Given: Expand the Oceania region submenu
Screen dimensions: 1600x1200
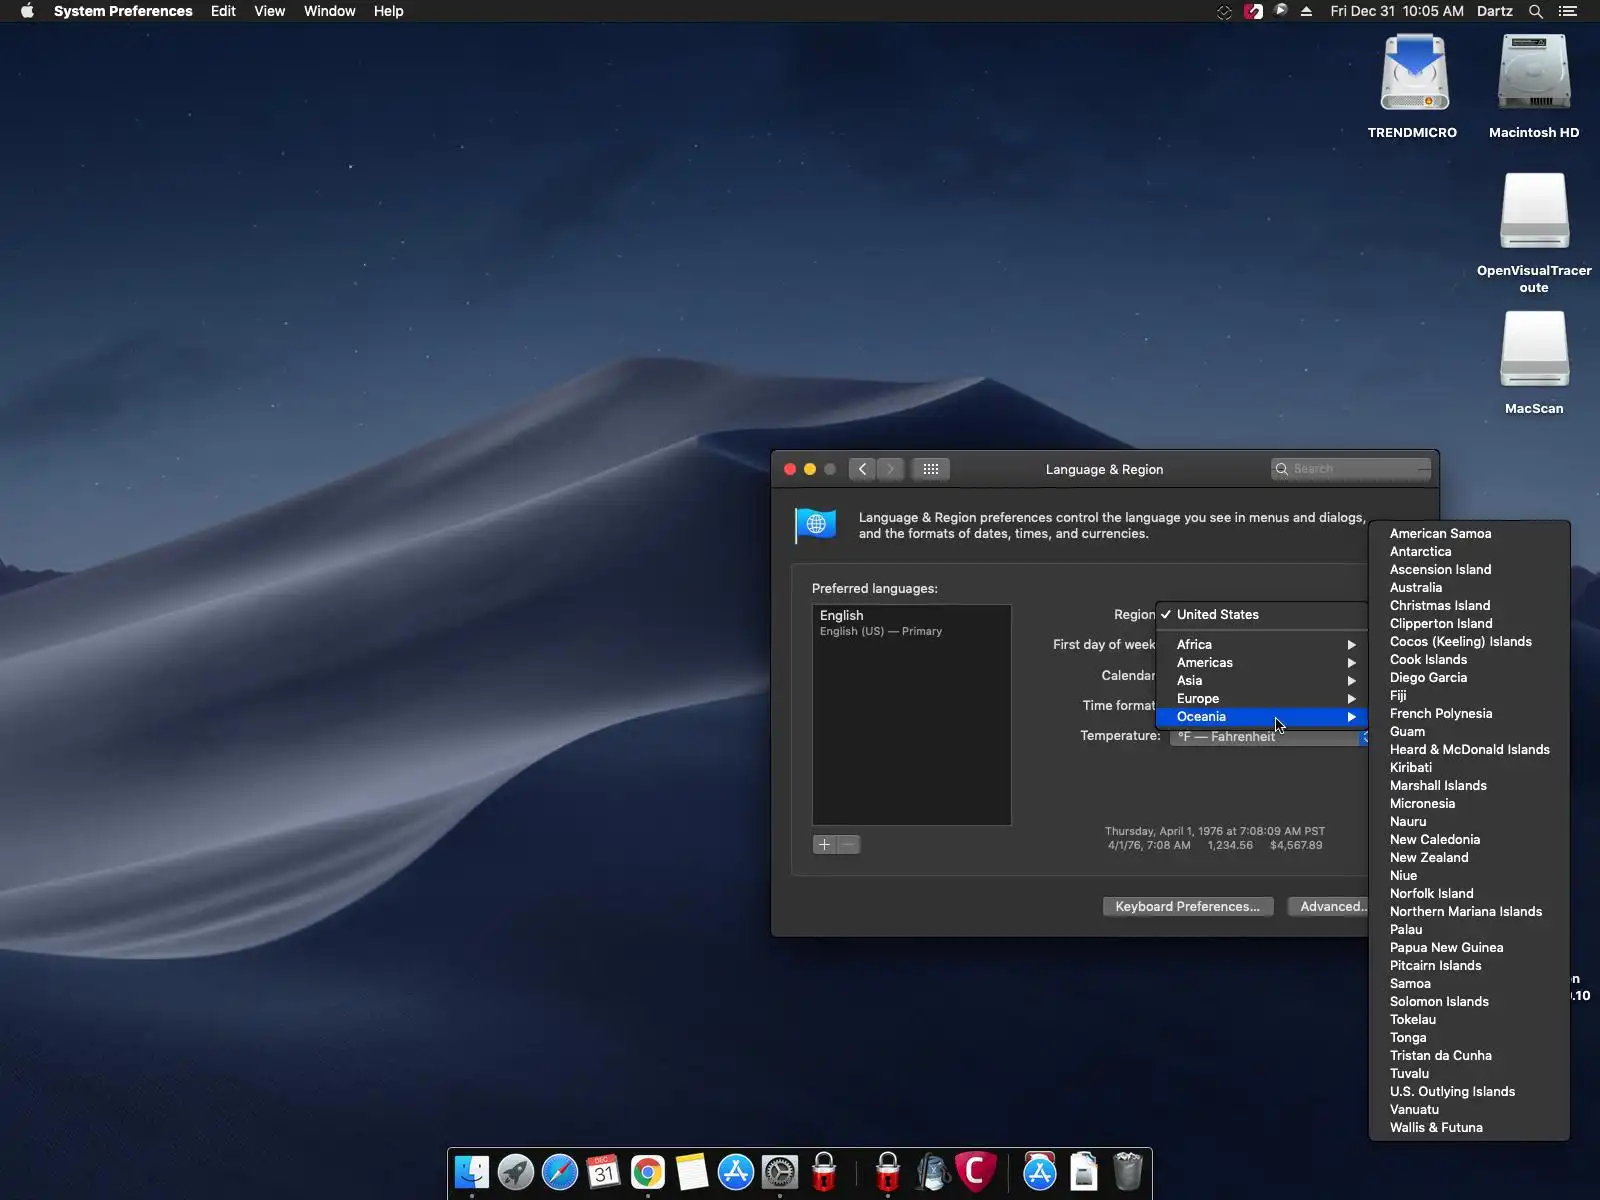Looking at the screenshot, I should point(1262,717).
